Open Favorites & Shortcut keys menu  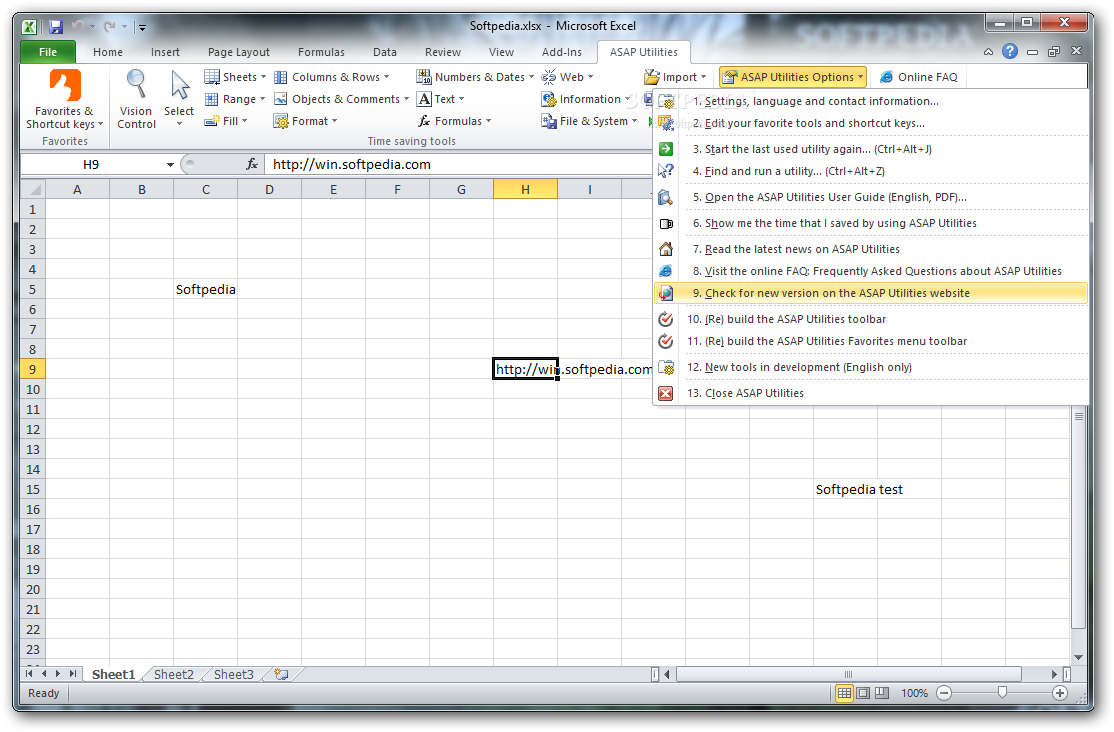click(x=65, y=99)
